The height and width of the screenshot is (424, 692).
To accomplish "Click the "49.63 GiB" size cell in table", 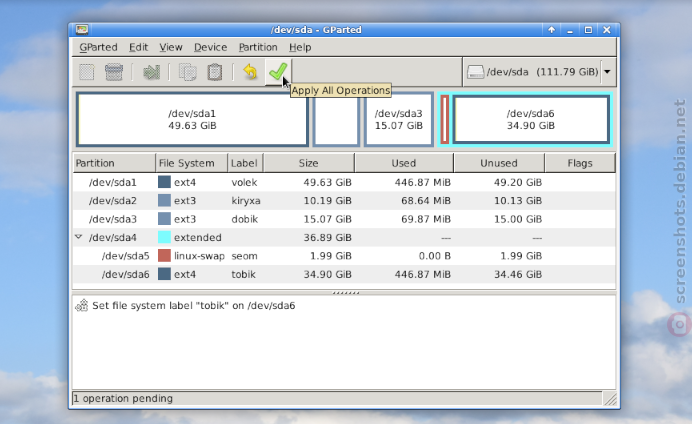I will click(x=327, y=182).
